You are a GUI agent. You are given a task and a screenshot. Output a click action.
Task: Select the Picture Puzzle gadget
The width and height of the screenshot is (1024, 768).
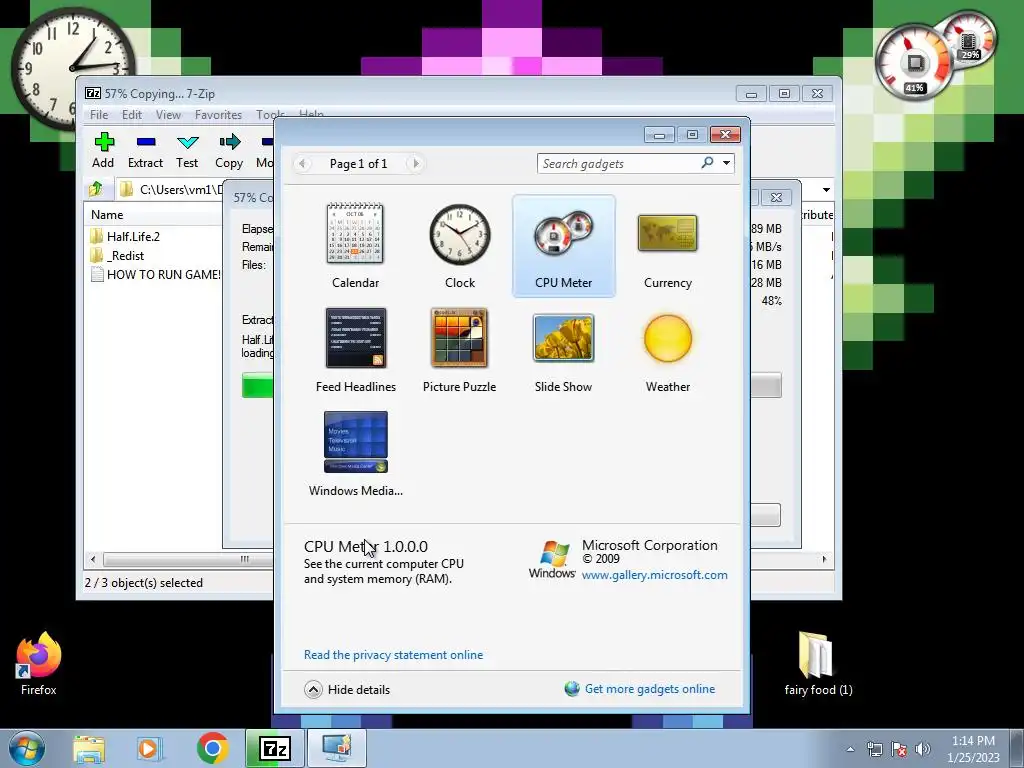tap(460, 349)
